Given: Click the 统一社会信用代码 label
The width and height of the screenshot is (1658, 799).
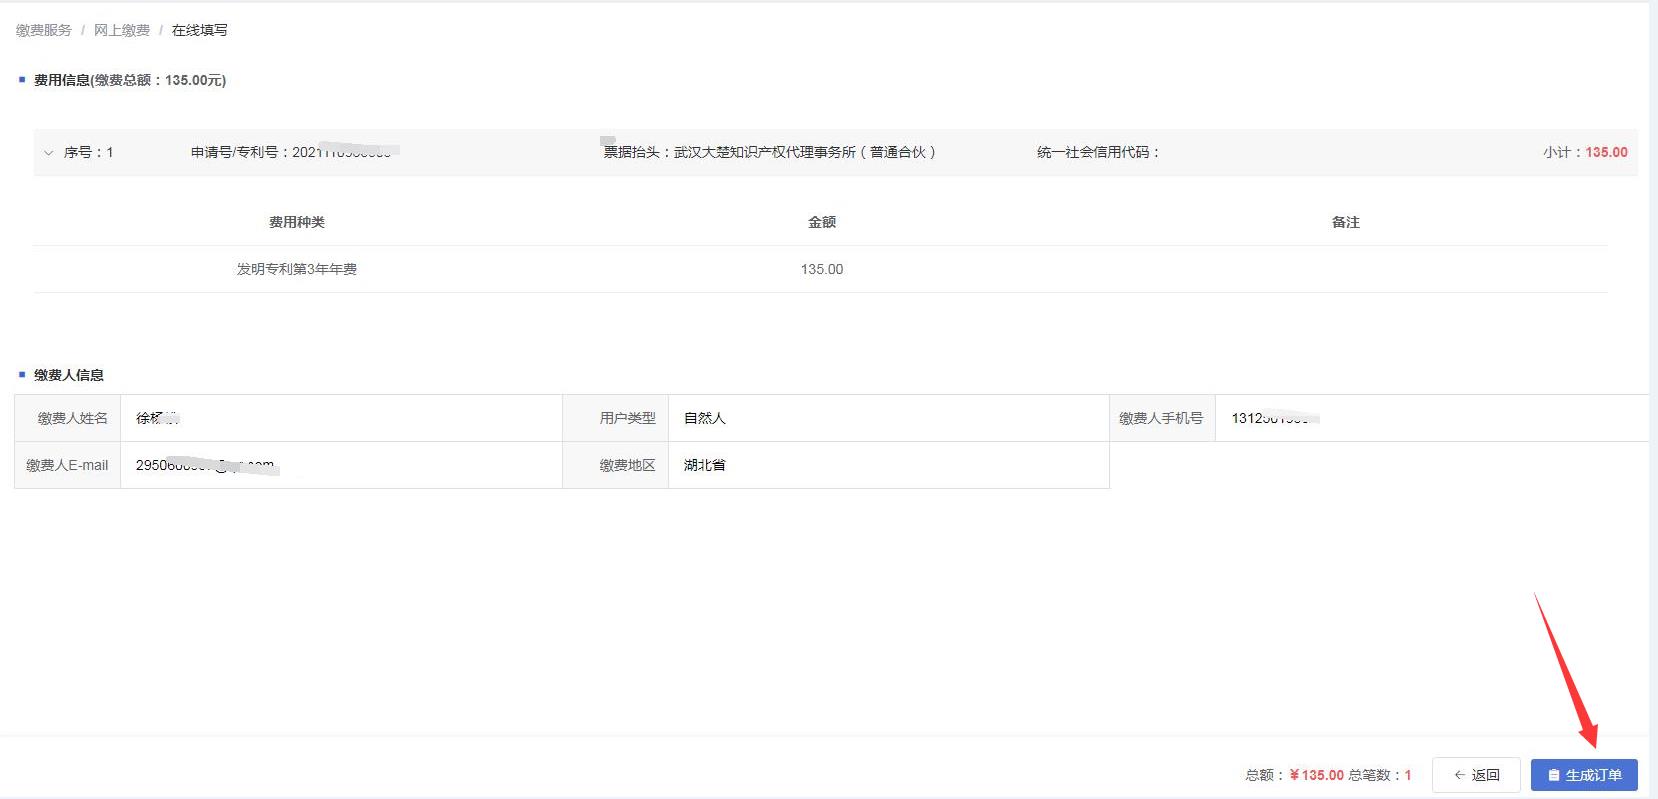Looking at the screenshot, I should pyautogui.click(x=1098, y=152).
